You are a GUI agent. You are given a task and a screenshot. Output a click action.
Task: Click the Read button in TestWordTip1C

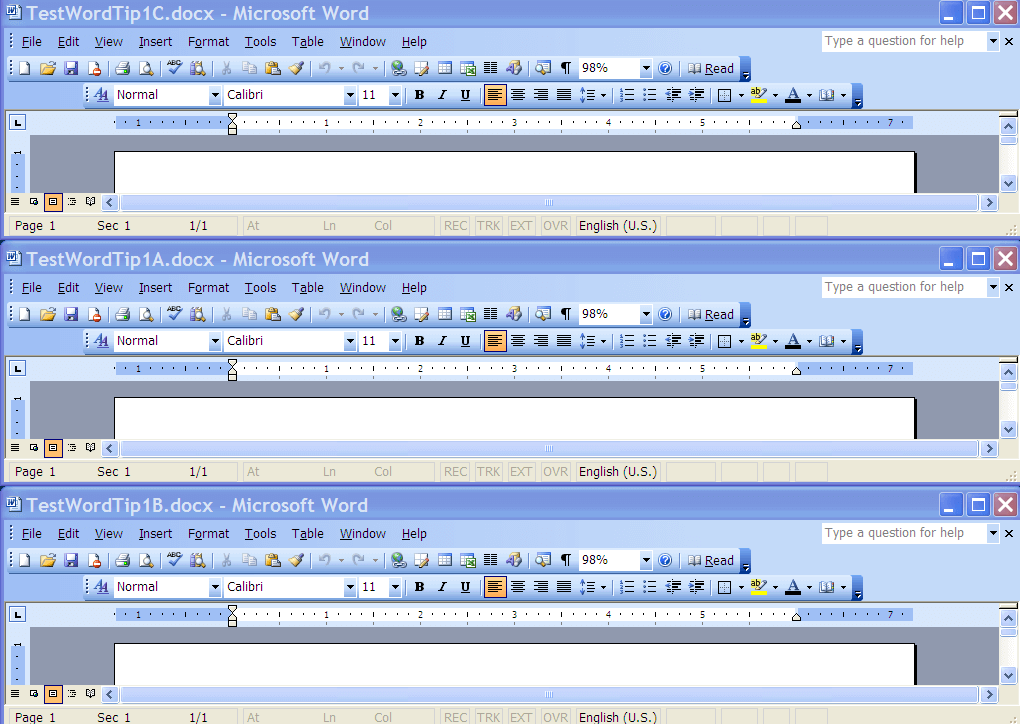(x=714, y=68)
